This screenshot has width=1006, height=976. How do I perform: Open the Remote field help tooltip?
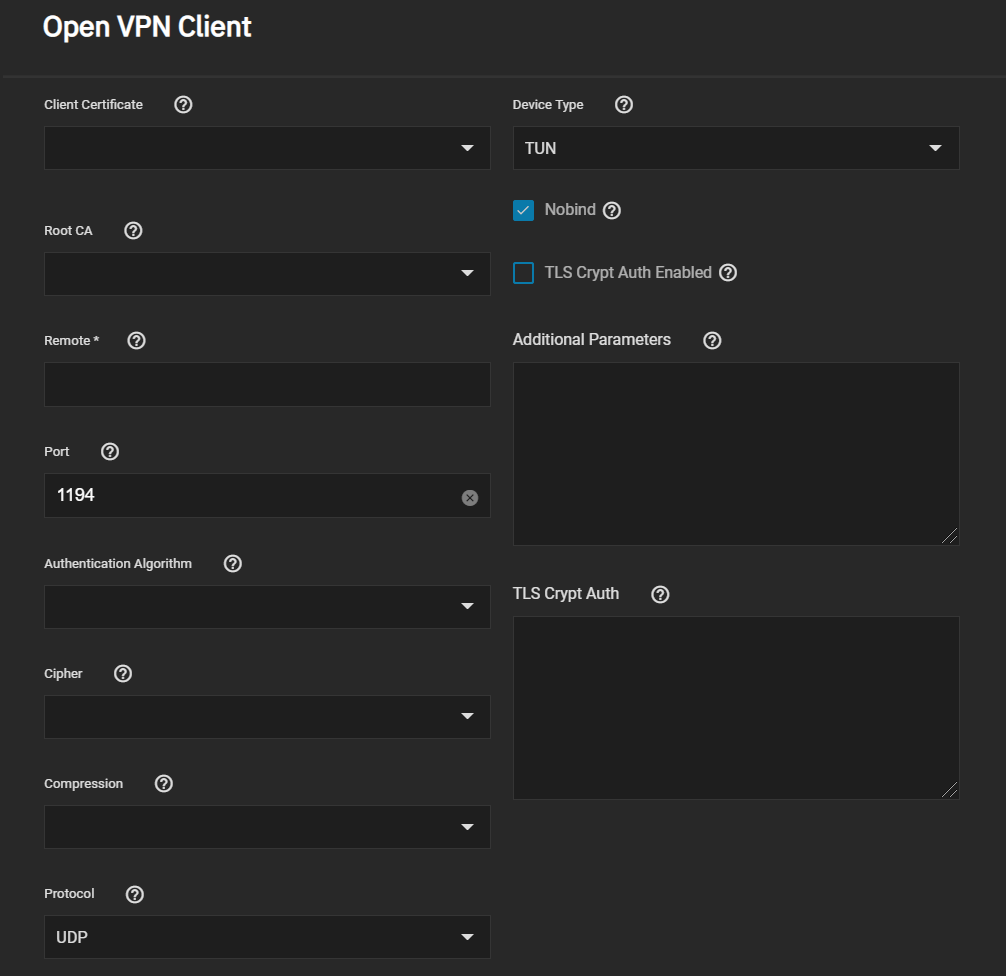(x=137, y=341)
